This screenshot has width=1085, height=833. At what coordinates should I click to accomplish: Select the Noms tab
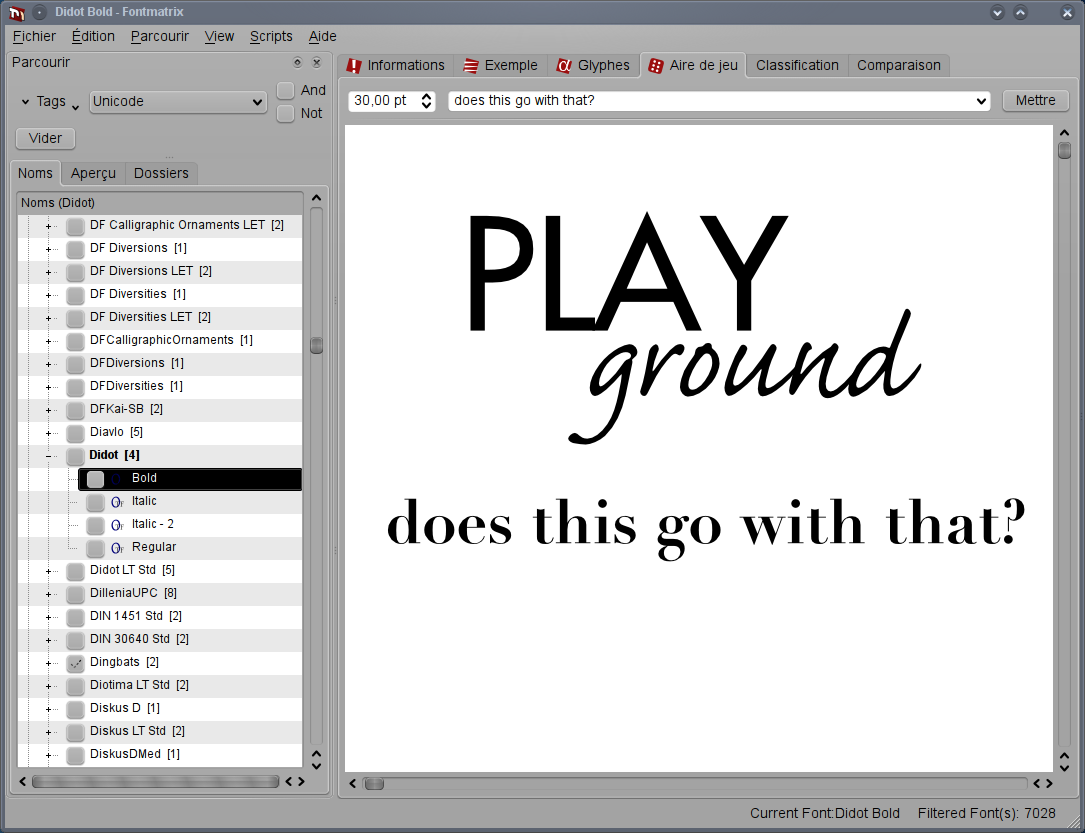click(x=35, y=173)
